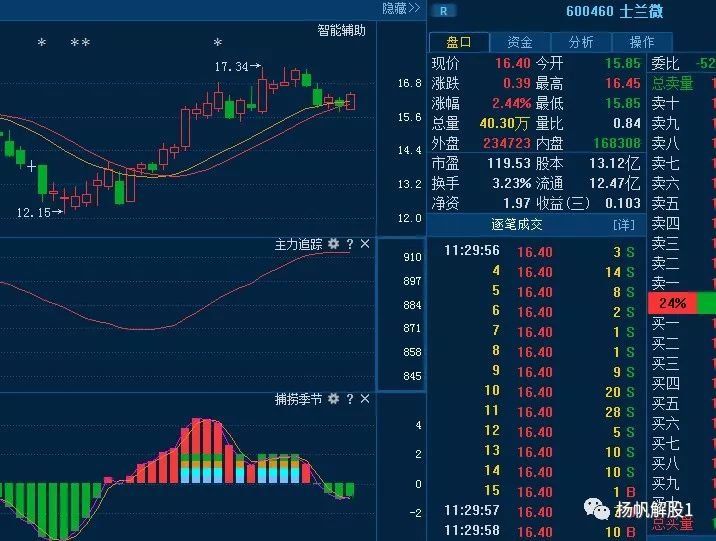This screenshot has width=716, height=541.
Task: Click 涨幅 value 2.44%
Action: [511, 103]
